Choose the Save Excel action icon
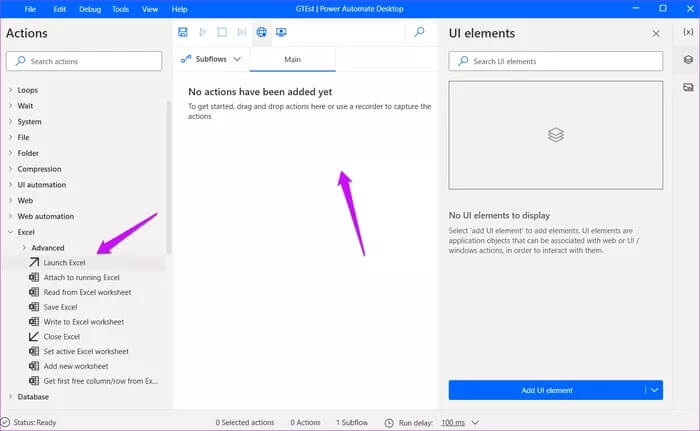The width and height of the screenshot is (700, 431). click(x=34, y=307)
